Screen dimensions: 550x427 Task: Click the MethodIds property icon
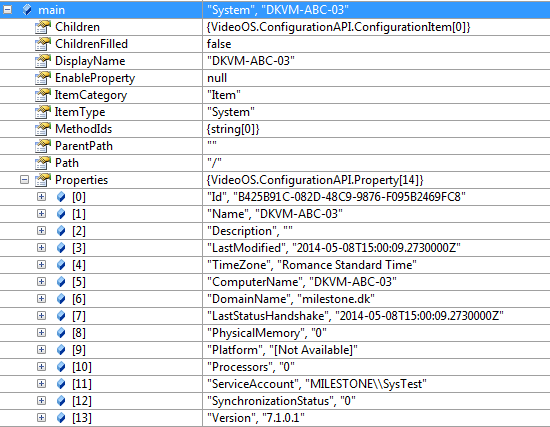click(43, 129)
